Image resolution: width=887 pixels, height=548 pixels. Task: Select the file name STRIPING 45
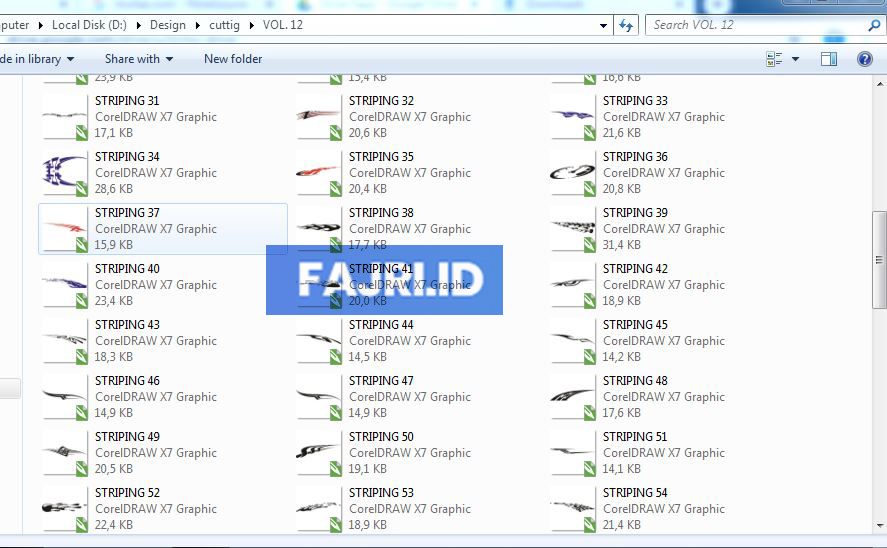(635, 325)
